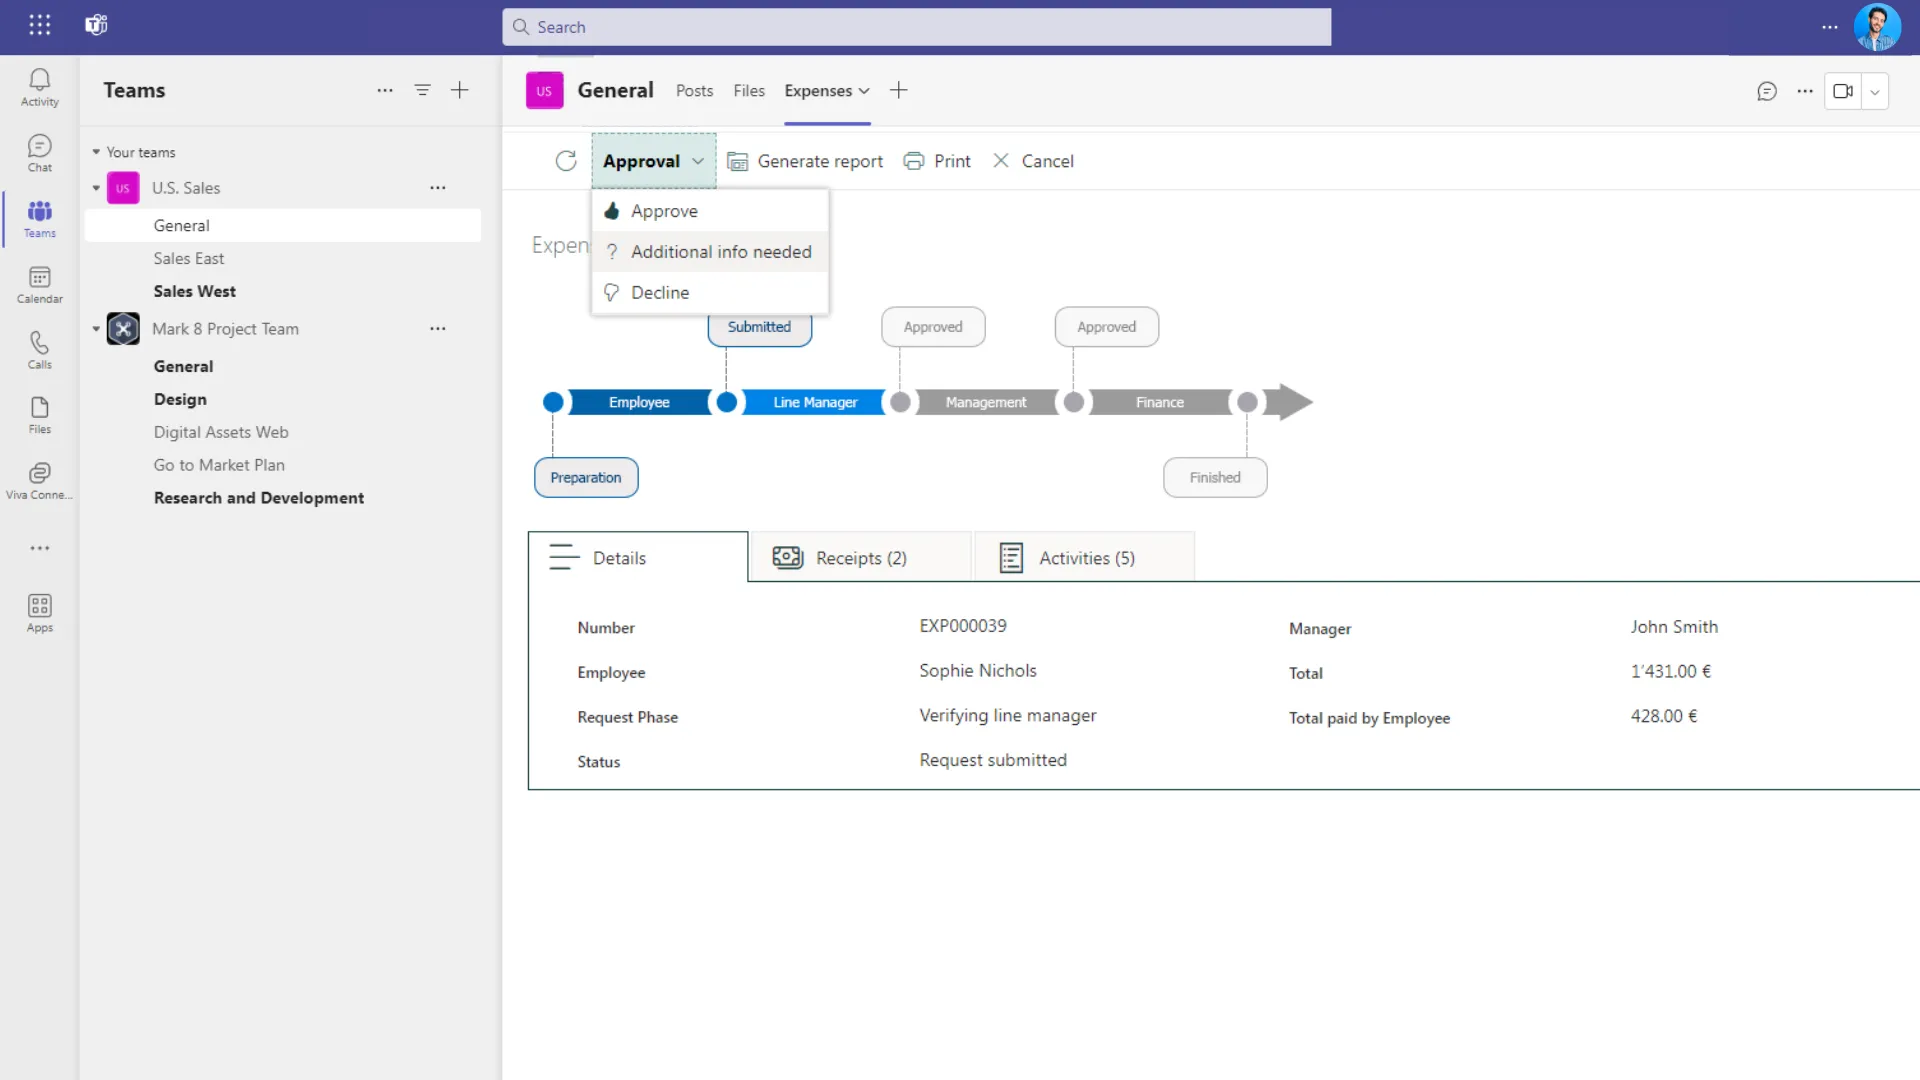Switch to the Chat section
The height and width of the screenshot is (1080, 1920).
point(39,152)
